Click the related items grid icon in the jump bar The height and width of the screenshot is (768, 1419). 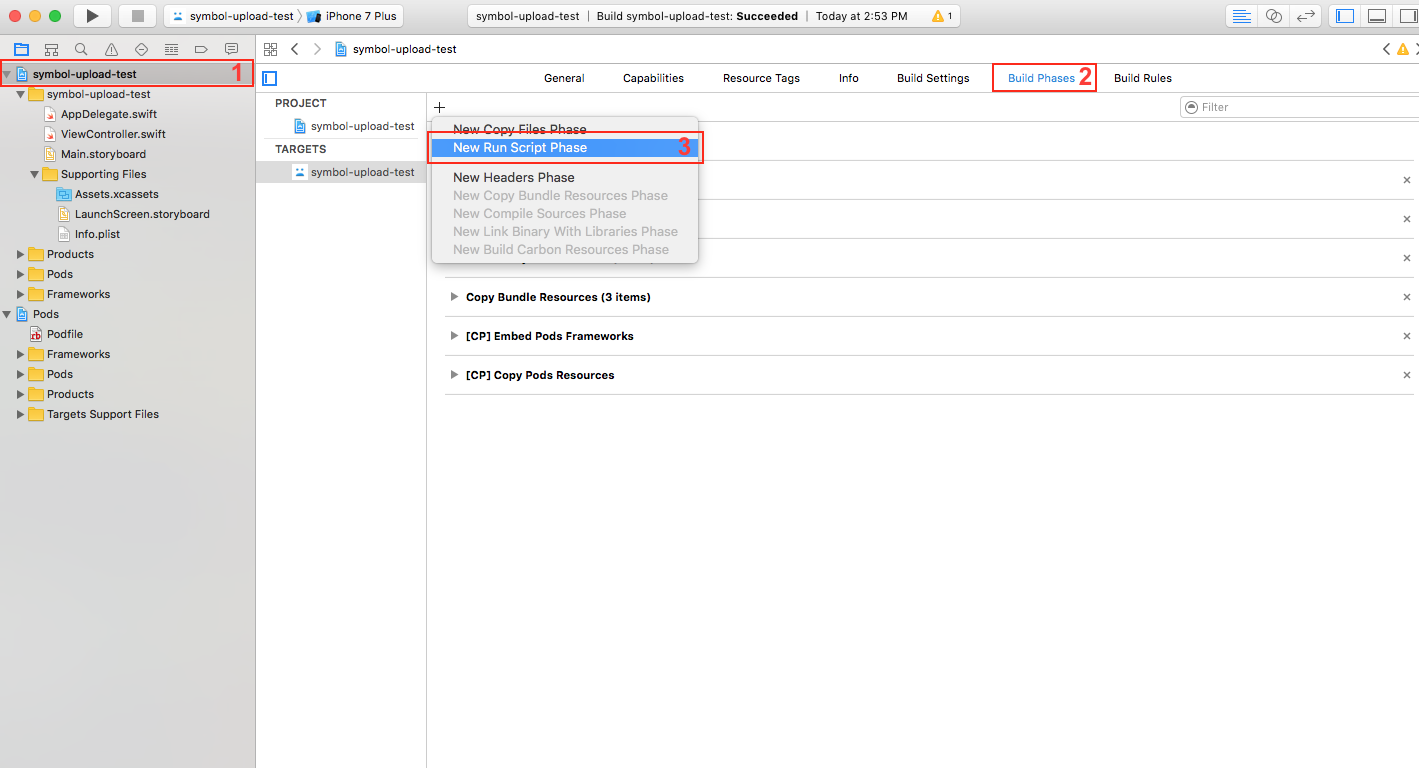(270, 49)
